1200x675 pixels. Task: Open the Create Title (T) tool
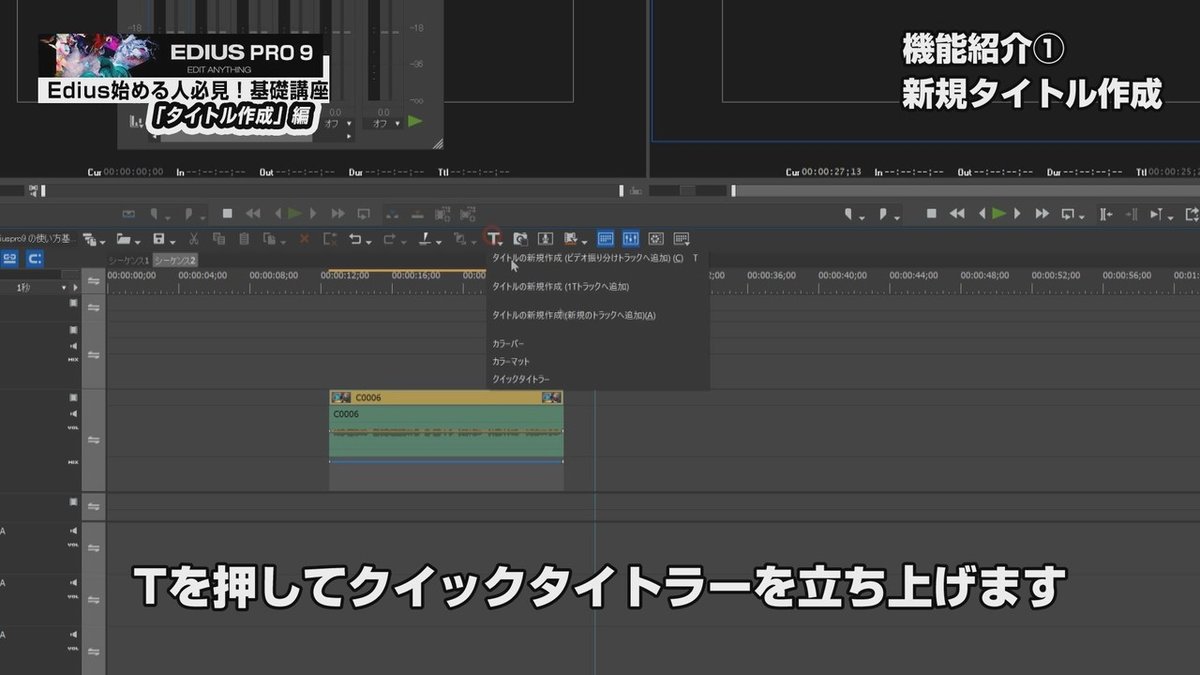[494, 239]
